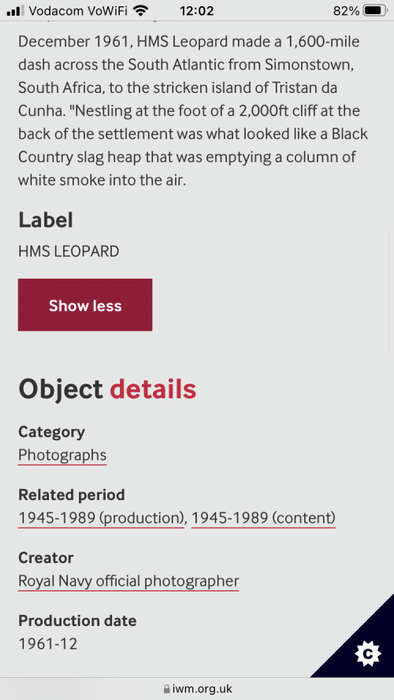Click the Label section heading
The height and width of the screenshot is (700, 394).
click(x=46, y=220)
